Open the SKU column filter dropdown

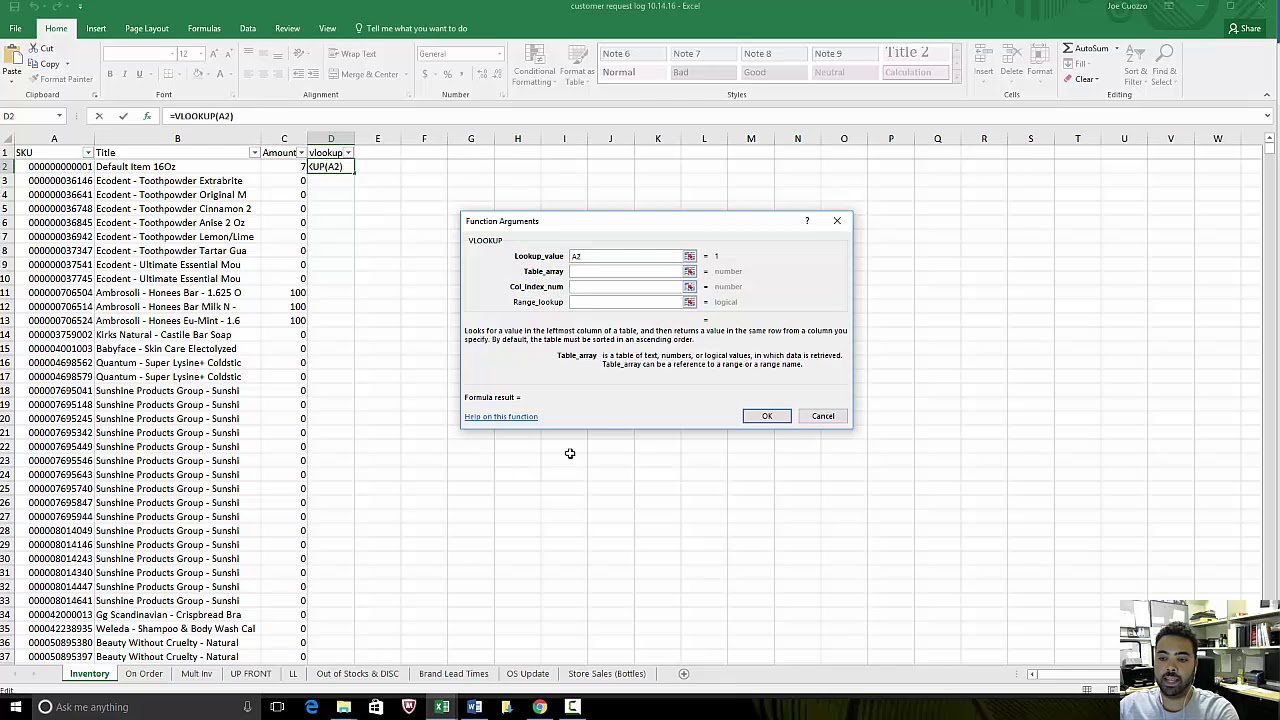[88, 153]
